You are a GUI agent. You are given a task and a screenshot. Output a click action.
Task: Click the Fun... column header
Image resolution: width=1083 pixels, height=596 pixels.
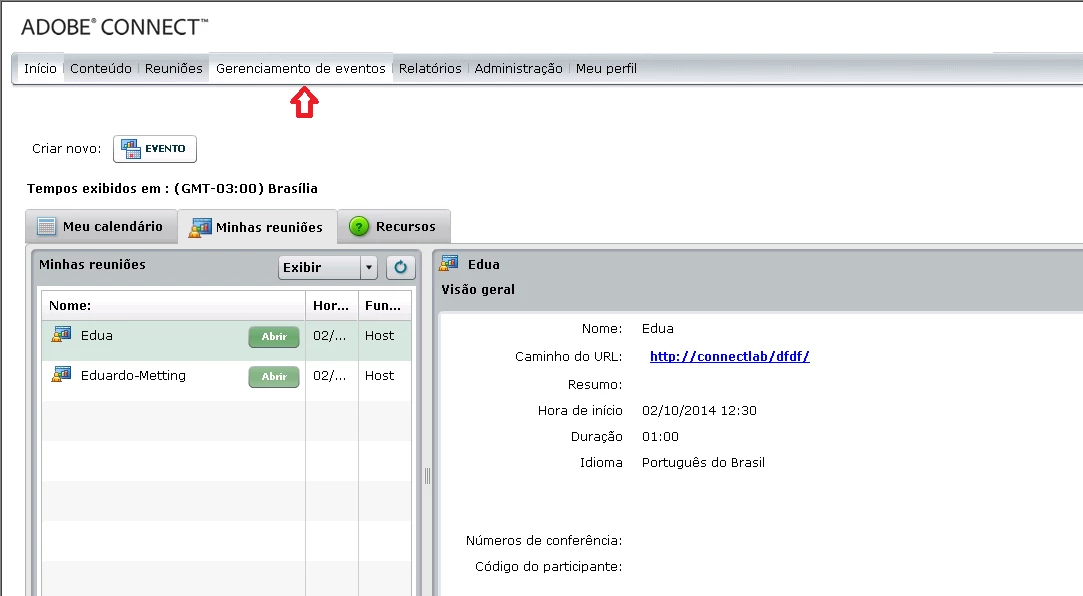click(x=385, y=305)
